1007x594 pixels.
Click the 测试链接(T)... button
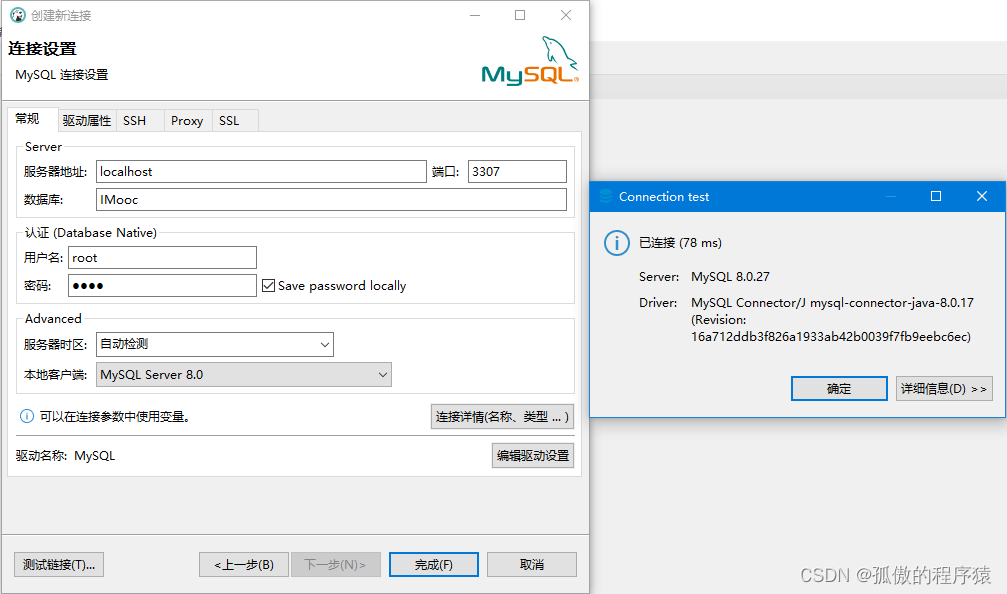59,564
